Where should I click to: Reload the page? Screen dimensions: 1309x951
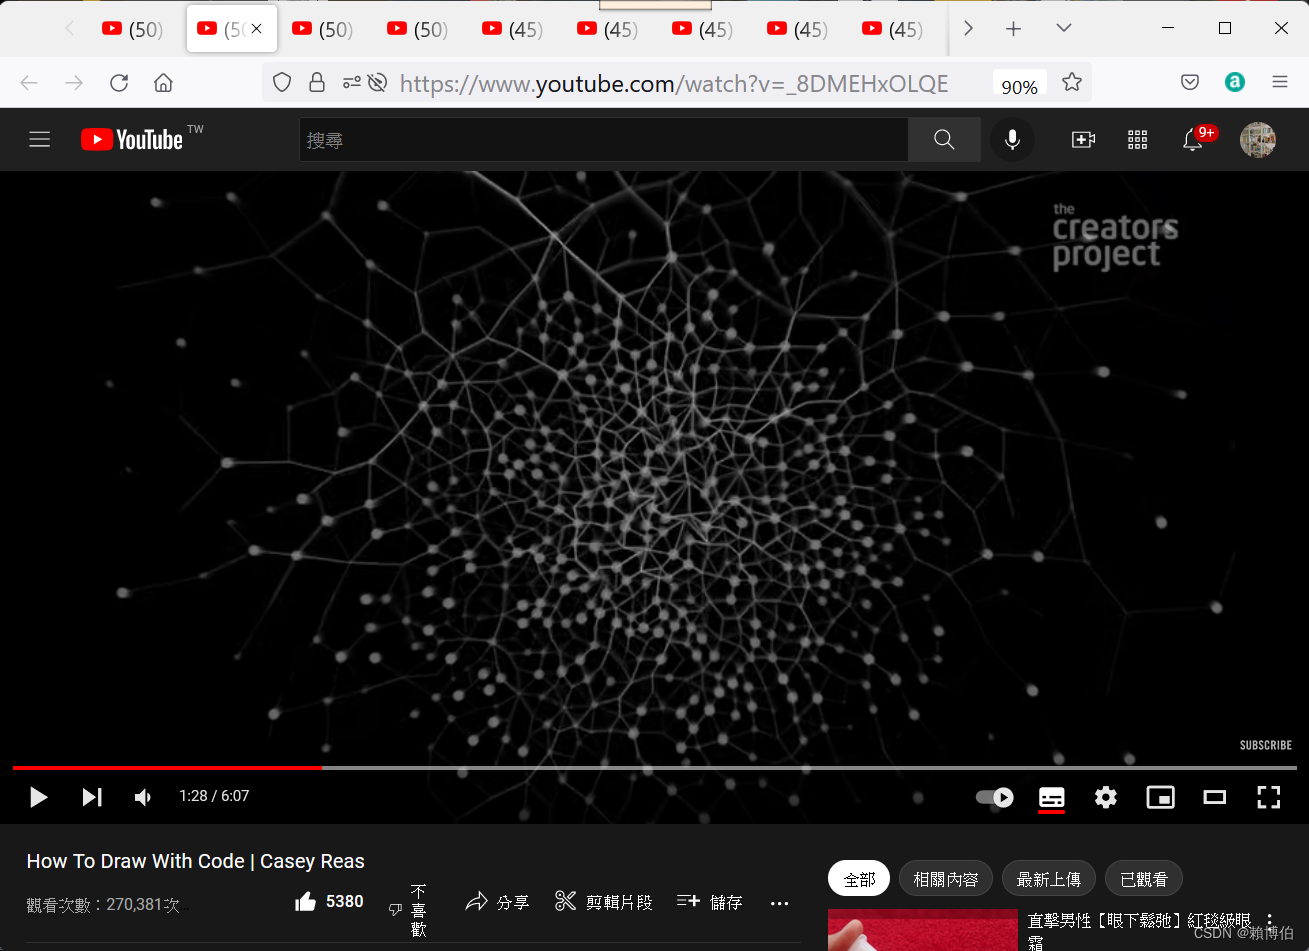(x=119, y=83)
